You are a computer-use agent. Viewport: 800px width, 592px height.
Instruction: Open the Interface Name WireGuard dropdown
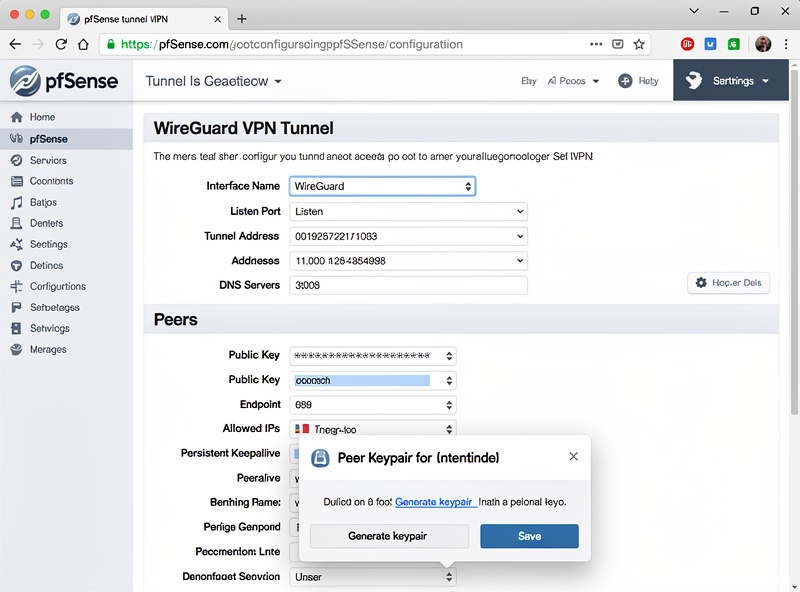point(383,186)
